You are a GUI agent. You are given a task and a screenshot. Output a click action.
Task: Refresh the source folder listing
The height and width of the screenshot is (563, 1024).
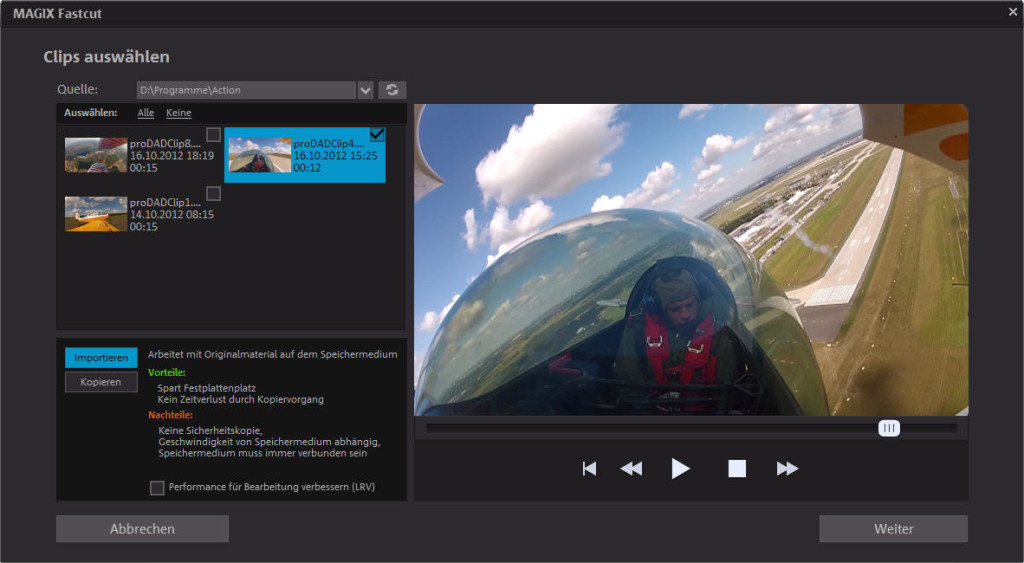392,90
